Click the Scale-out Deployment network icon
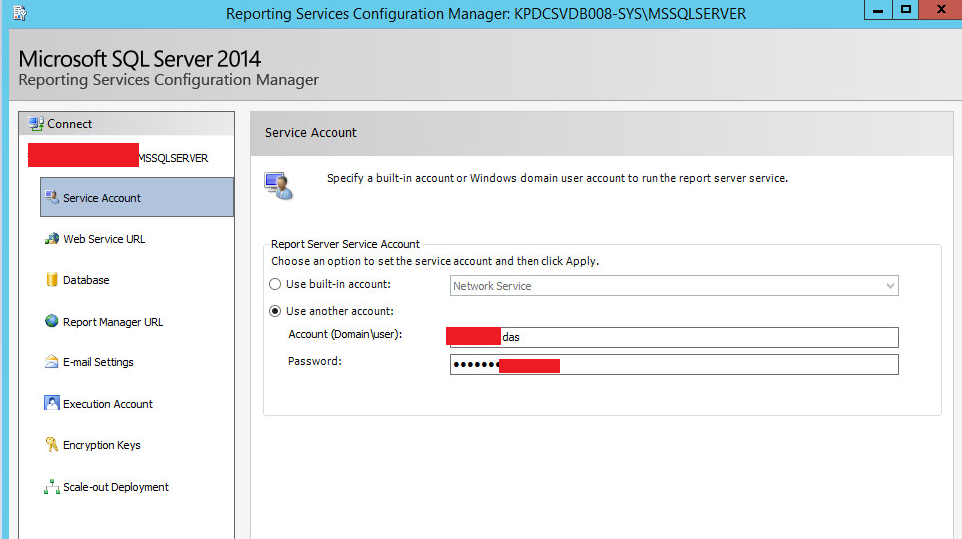The height and width of the screenshot is (539, 962). point(52,486)
